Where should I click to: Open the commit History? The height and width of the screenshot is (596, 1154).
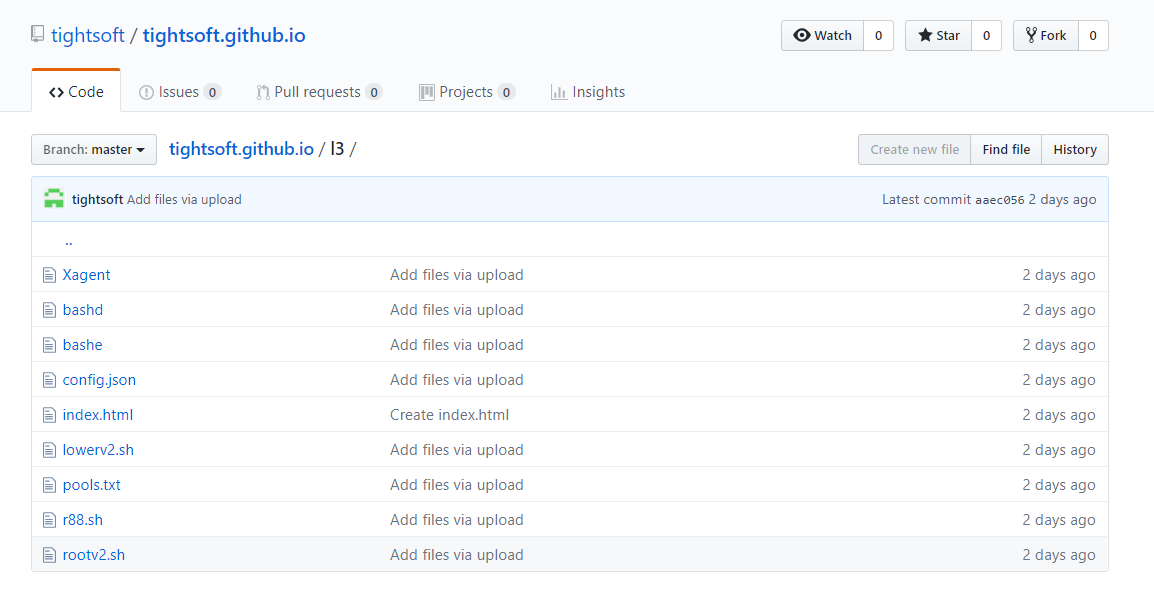pos(1075,149)
